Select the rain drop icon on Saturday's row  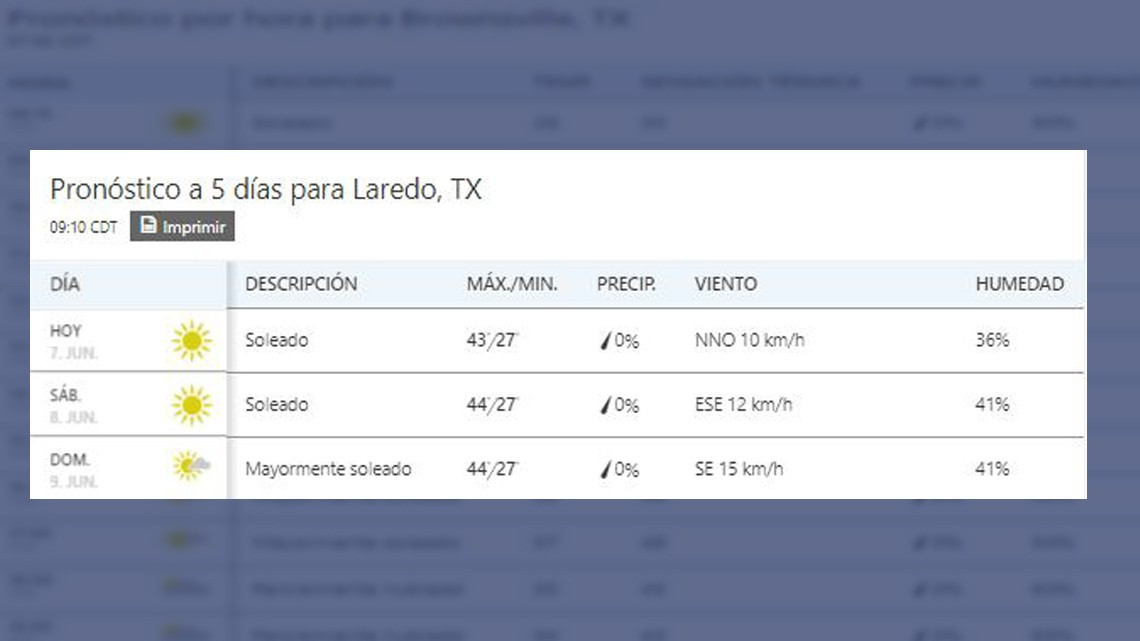click(x=606, y=405)
